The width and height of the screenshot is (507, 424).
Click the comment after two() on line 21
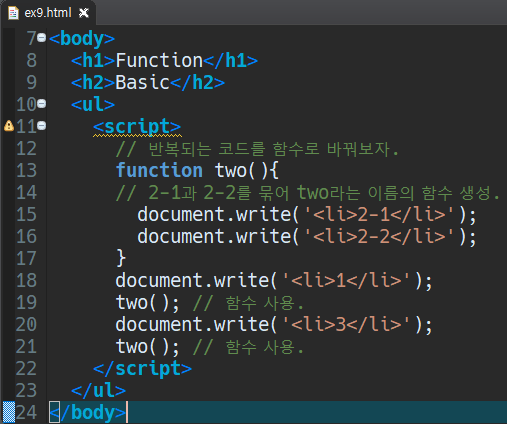click(248, 347)
